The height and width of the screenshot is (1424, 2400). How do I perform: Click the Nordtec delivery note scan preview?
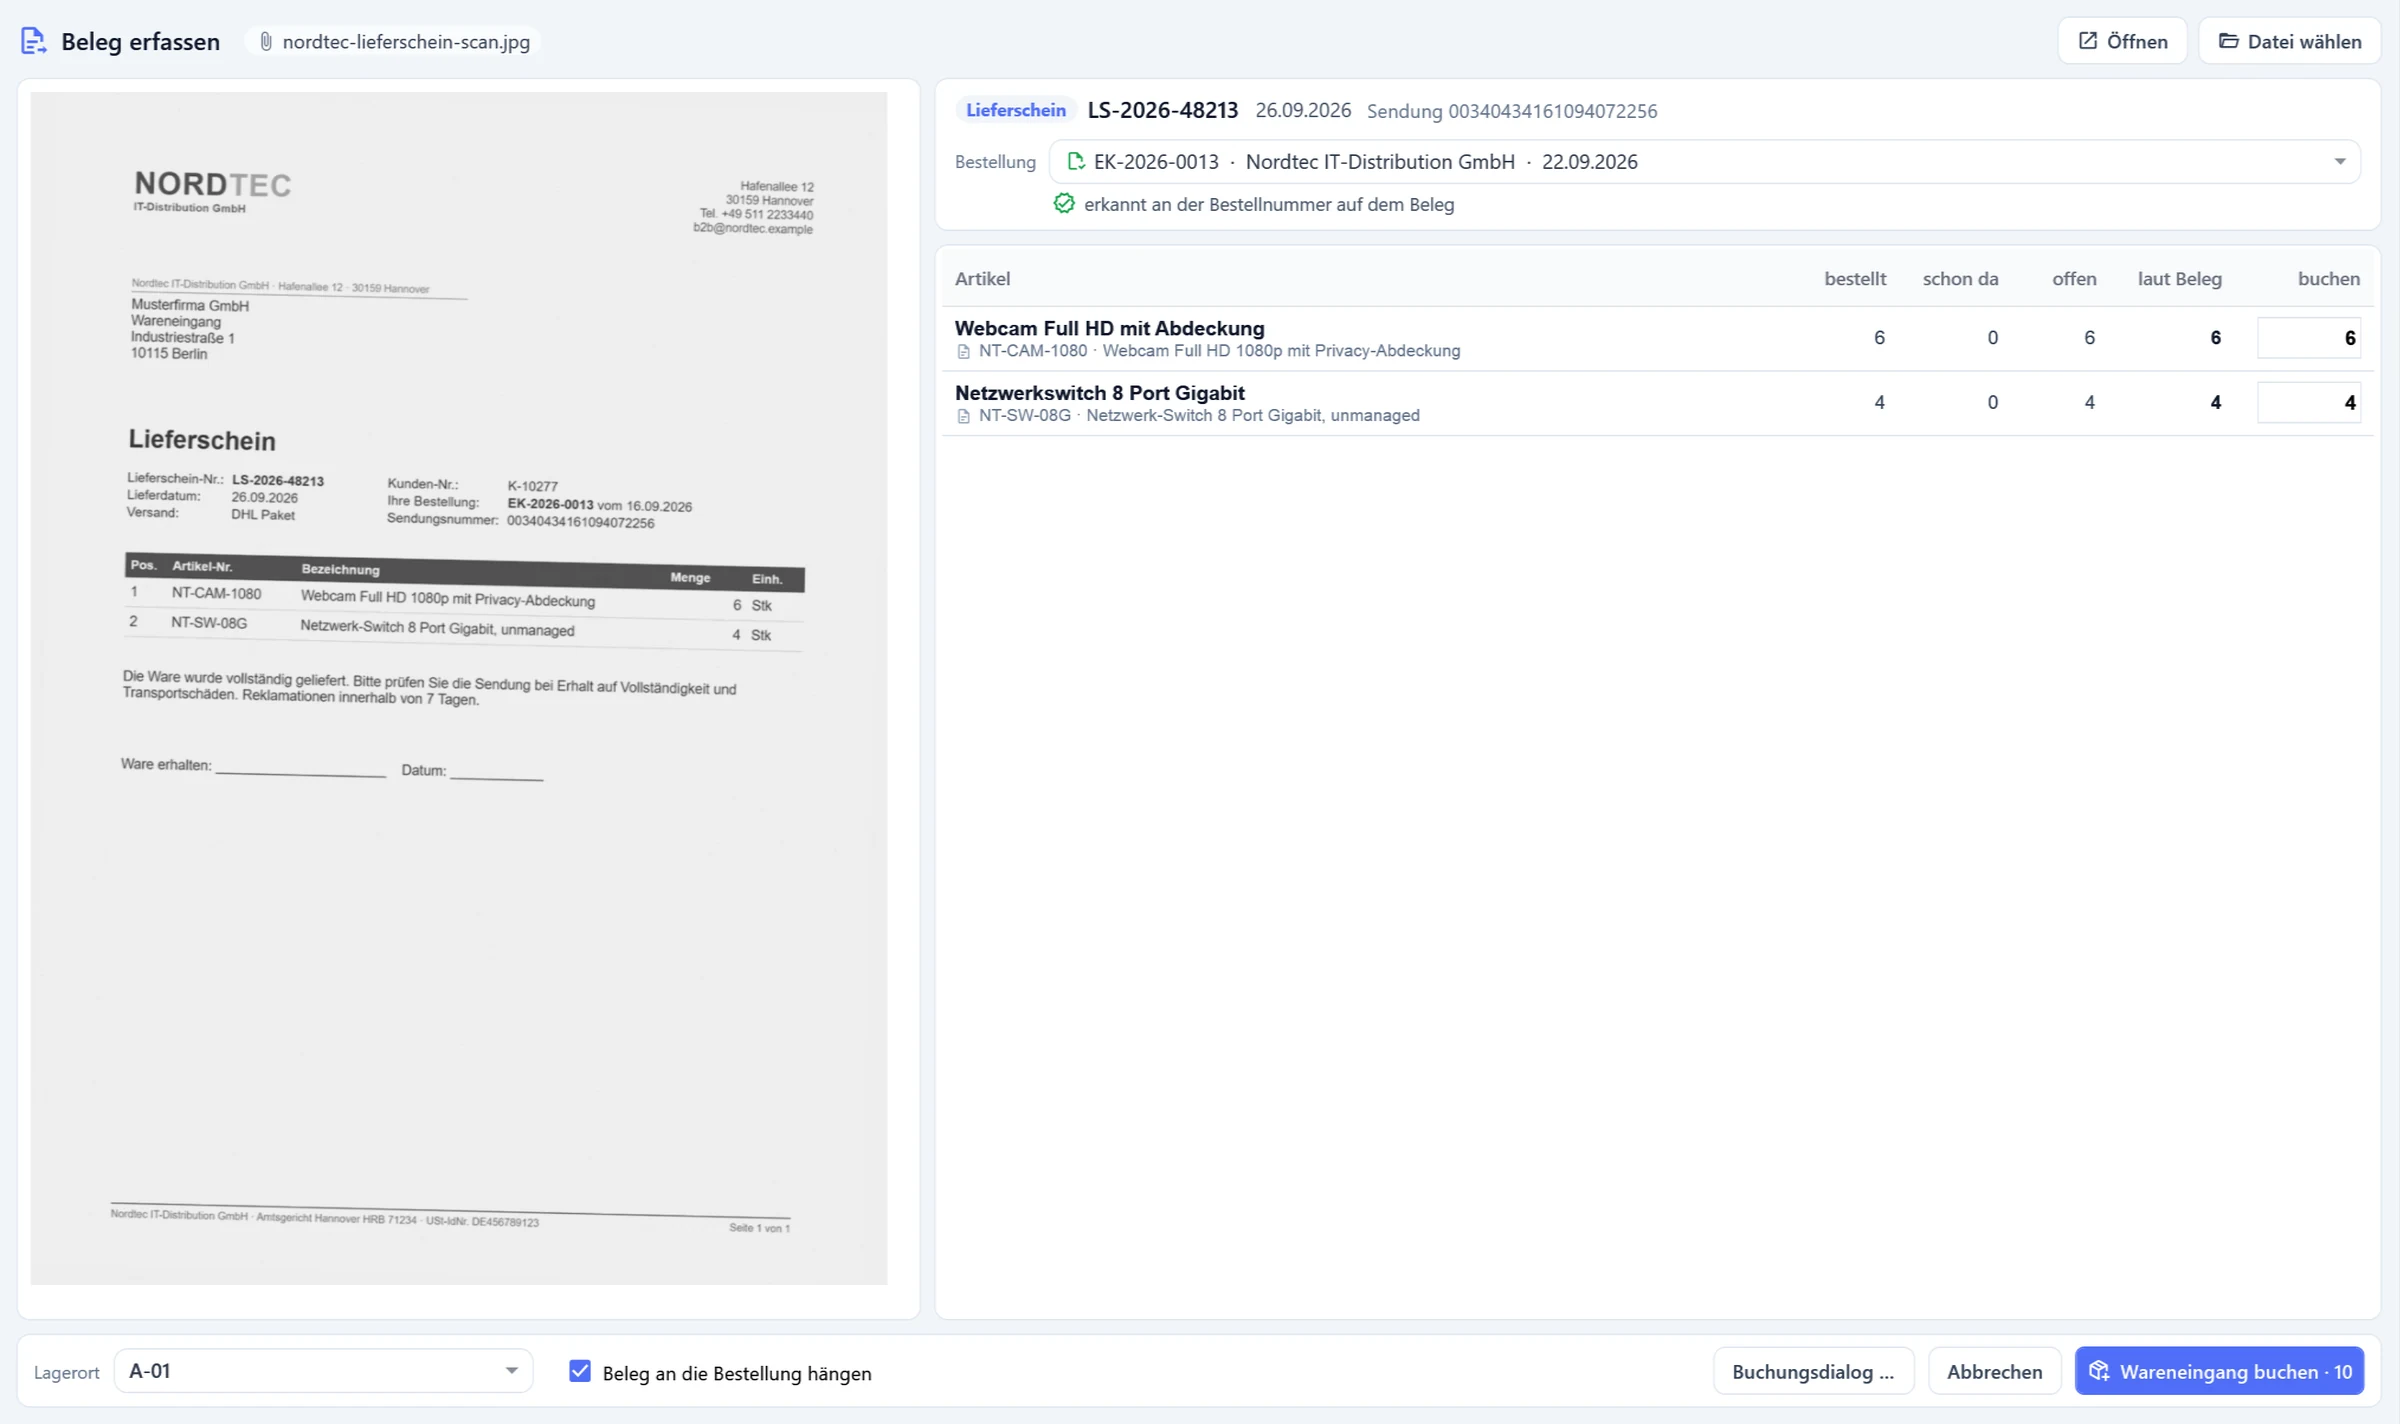459,688
